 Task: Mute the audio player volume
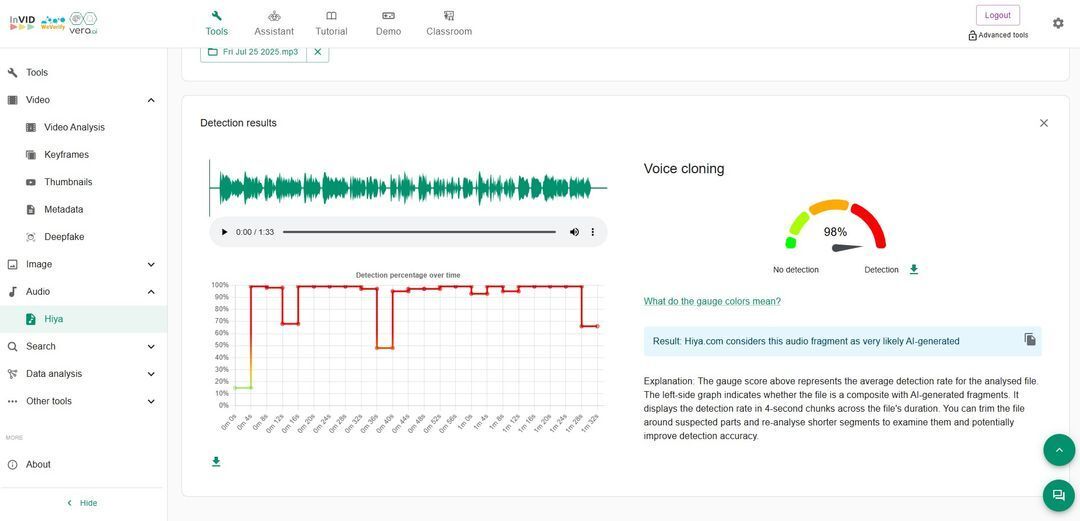pos(574,232)
